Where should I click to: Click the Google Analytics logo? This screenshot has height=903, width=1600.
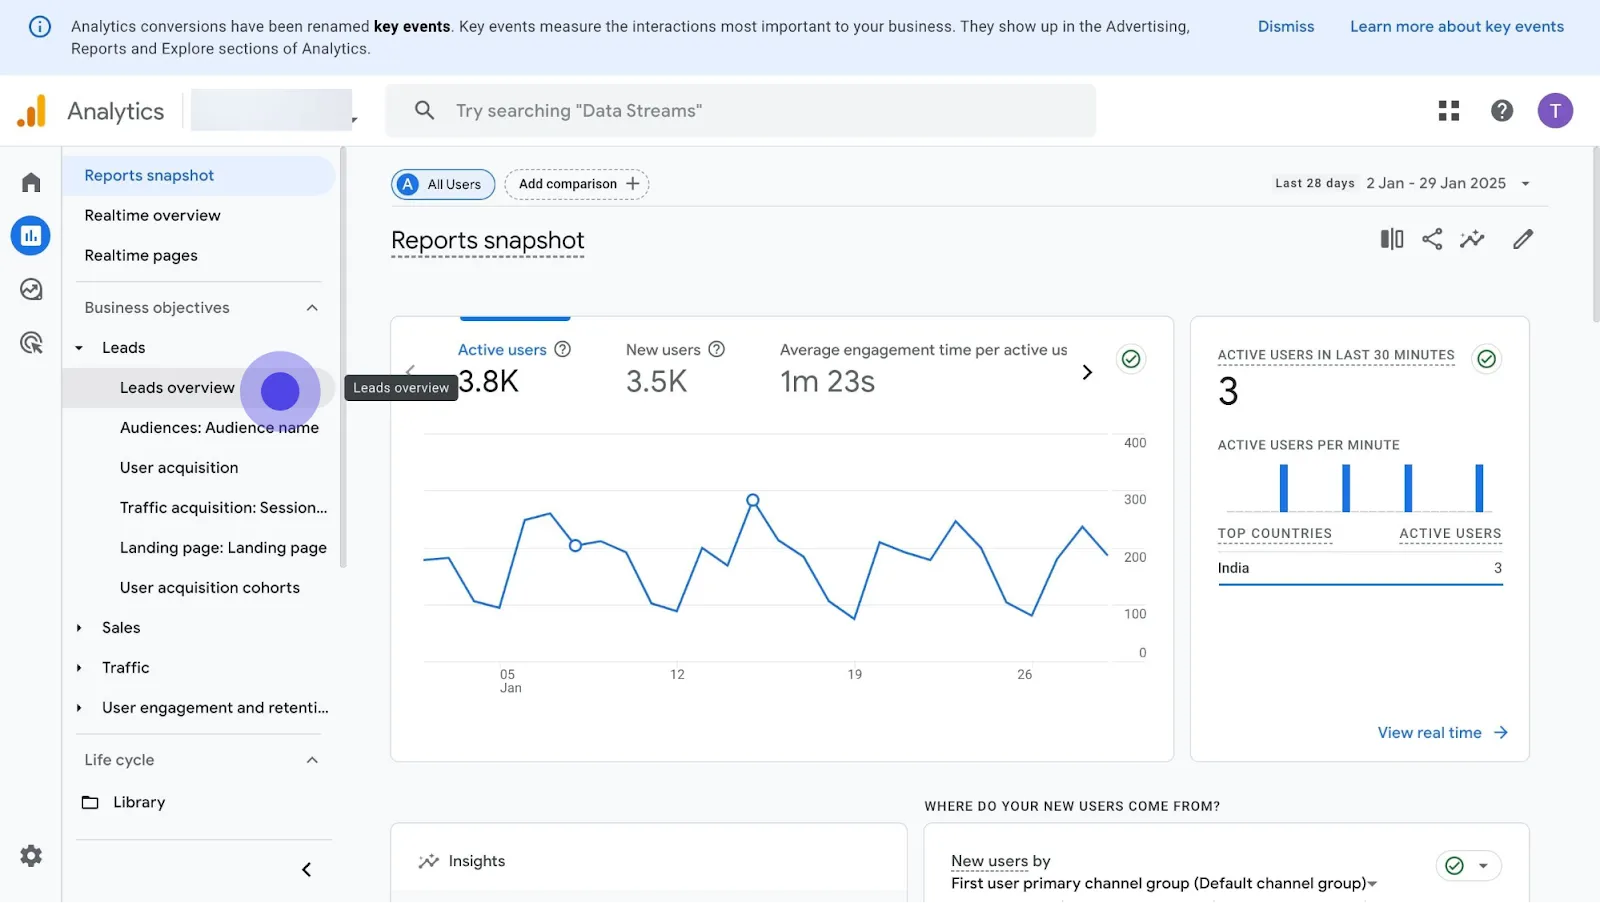coord(32,111)
